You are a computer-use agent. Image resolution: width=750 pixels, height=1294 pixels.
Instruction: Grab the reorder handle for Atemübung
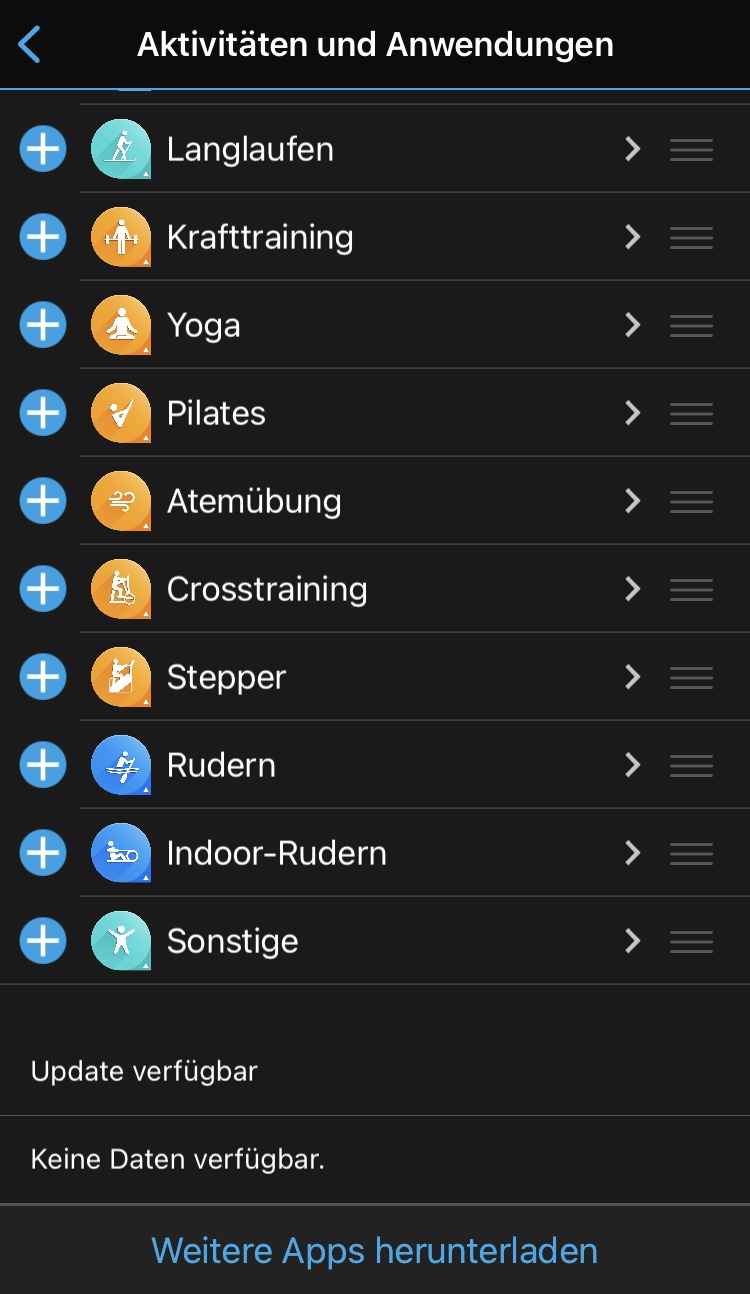coord(691,501)
